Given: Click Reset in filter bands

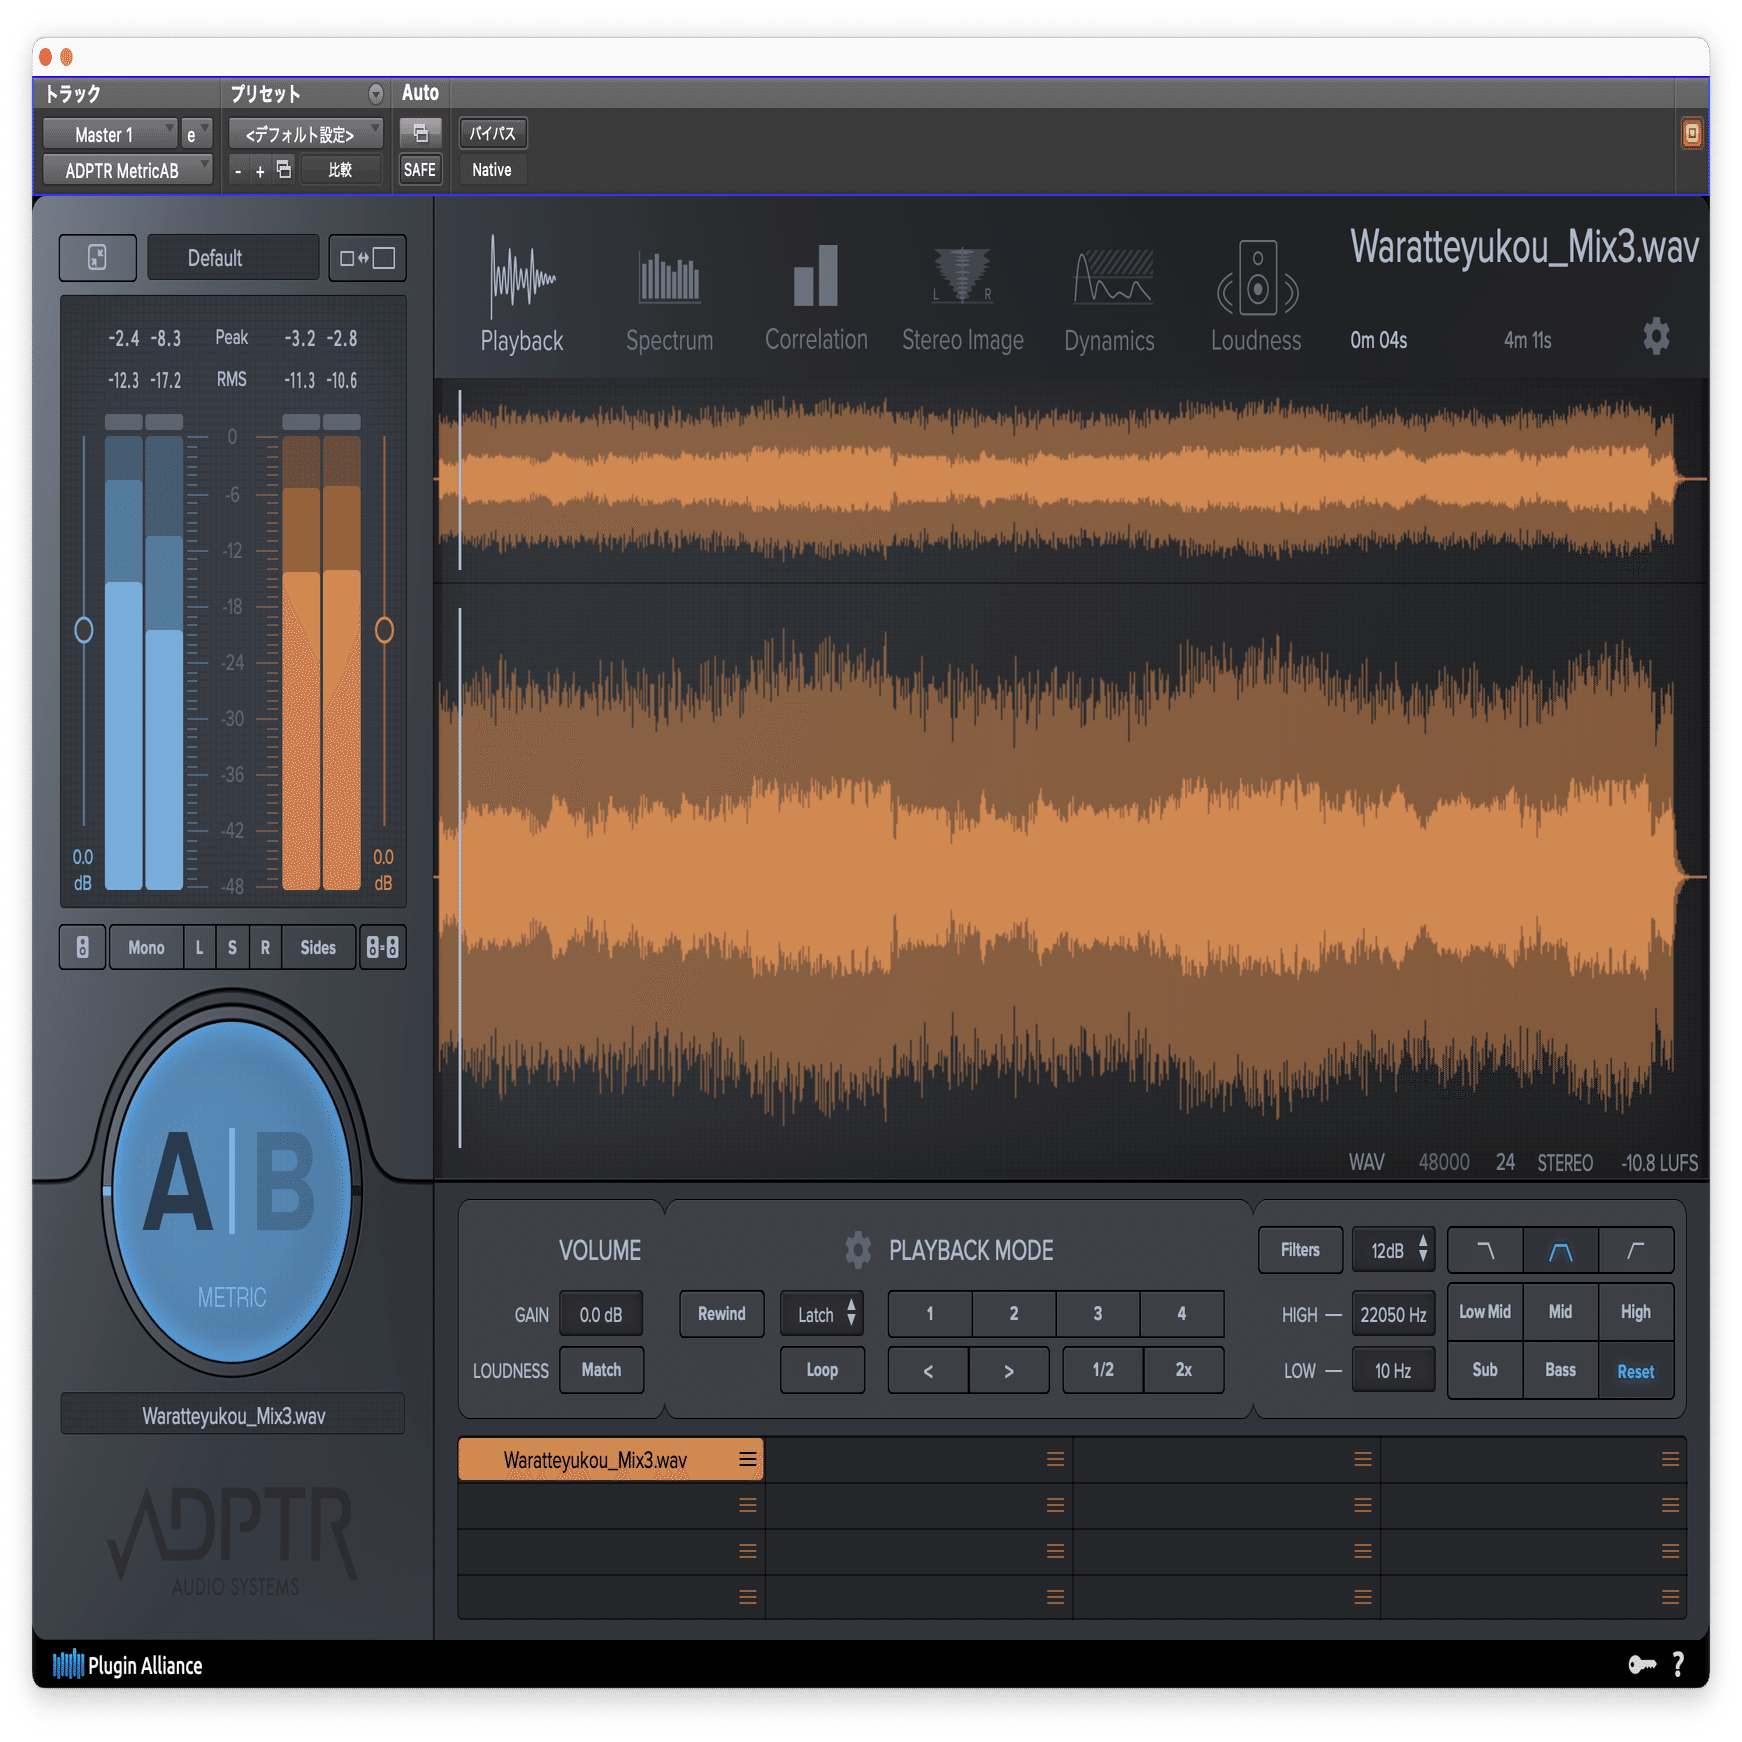Looking at the screenshot, I should [x=1636, y=1371].
